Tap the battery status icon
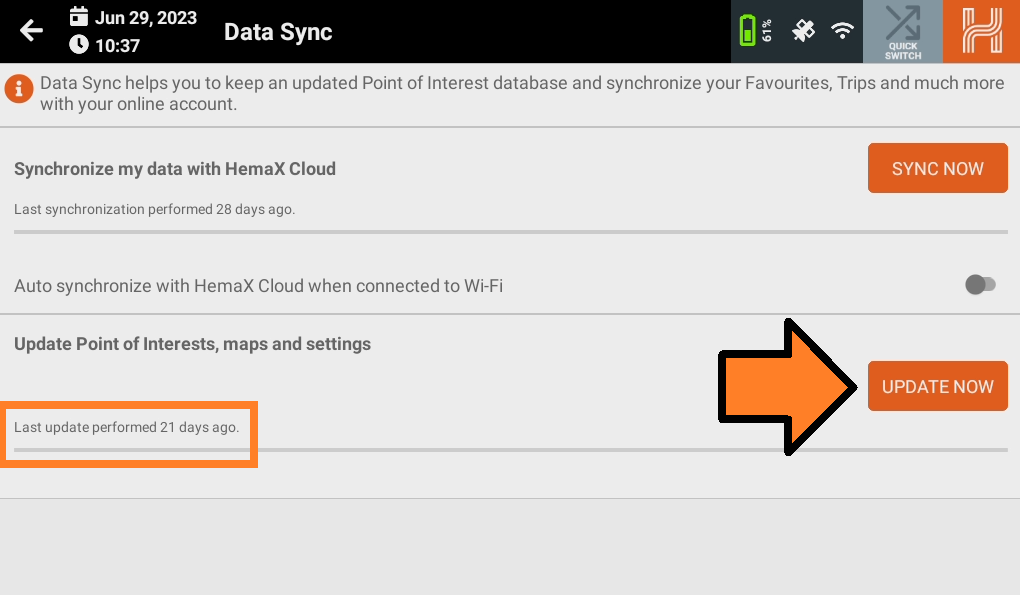The width and height of the screenshot is (1020, 595). [x=755, y=31]
